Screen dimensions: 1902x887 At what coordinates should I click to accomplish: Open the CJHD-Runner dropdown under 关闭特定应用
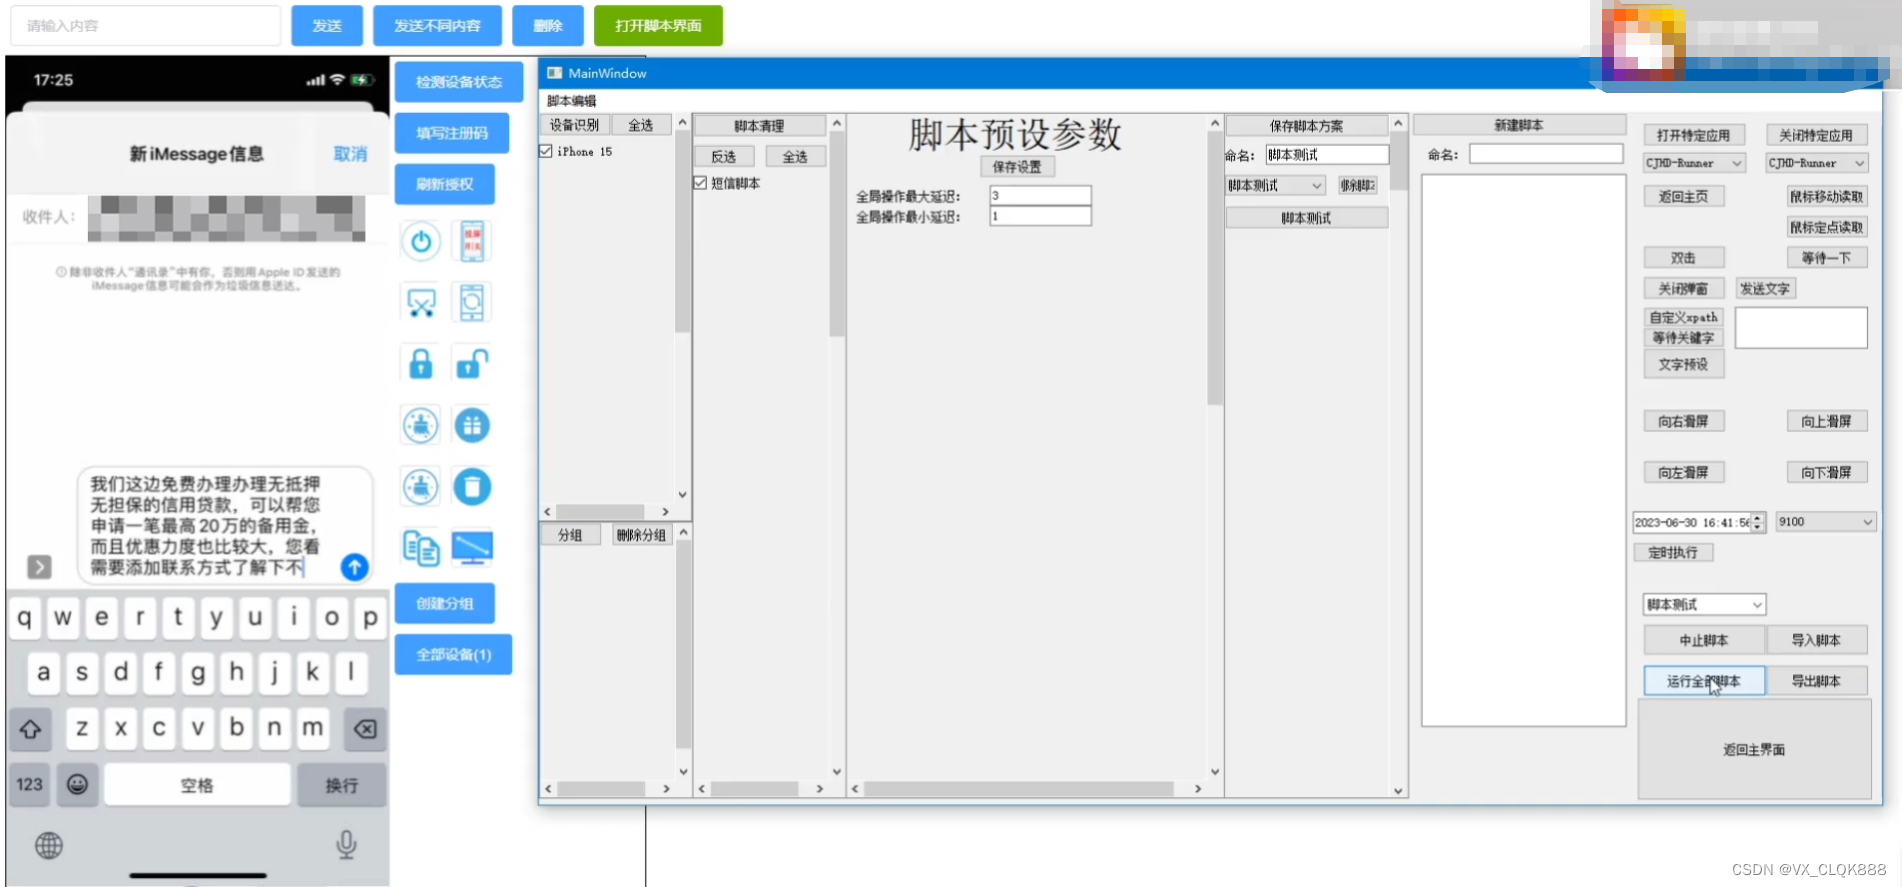pos(1817,163)
